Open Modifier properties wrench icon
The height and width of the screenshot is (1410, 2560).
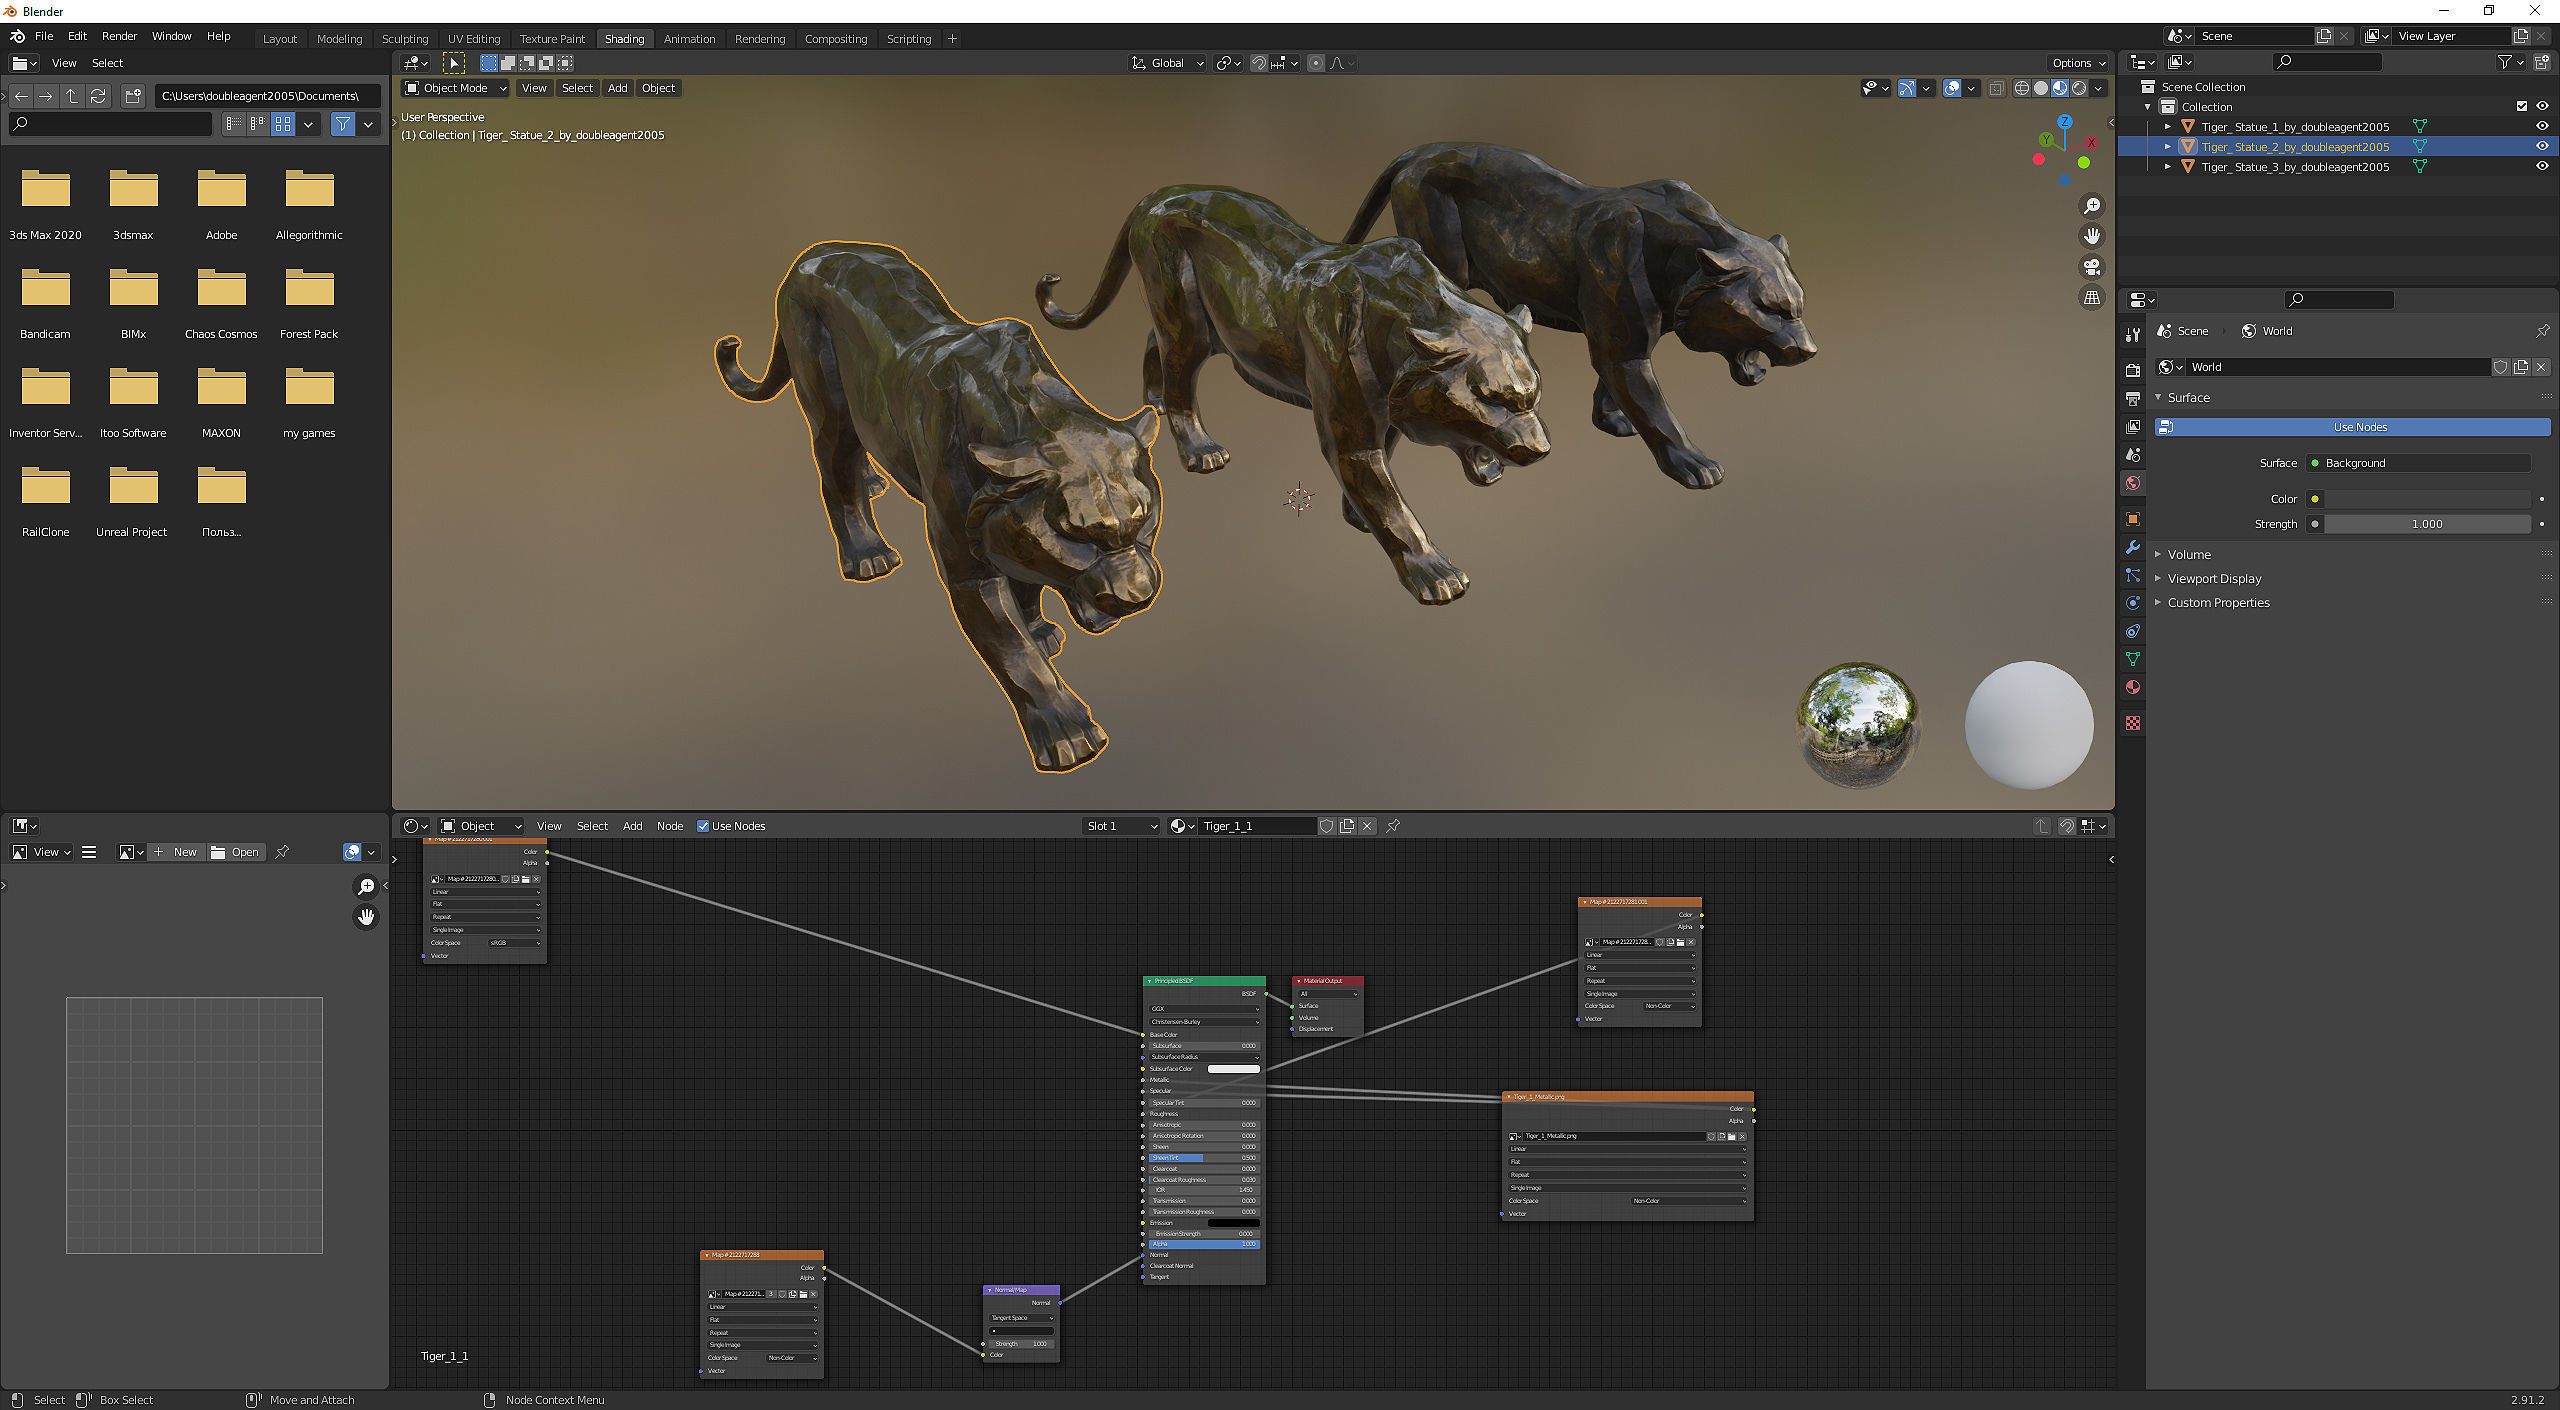click(2133, 547)
